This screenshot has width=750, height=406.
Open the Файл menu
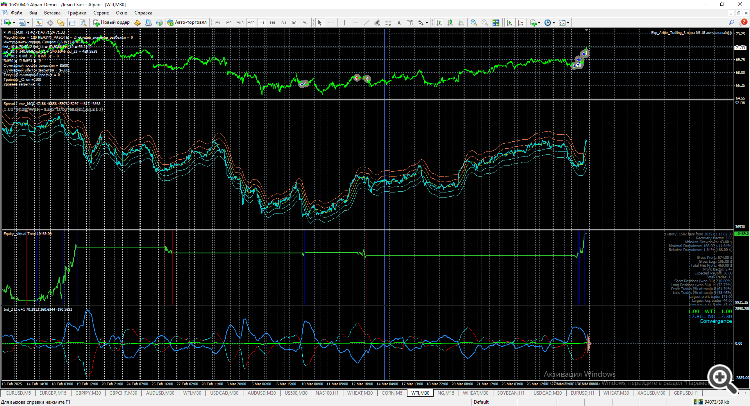tap(17, 13)
